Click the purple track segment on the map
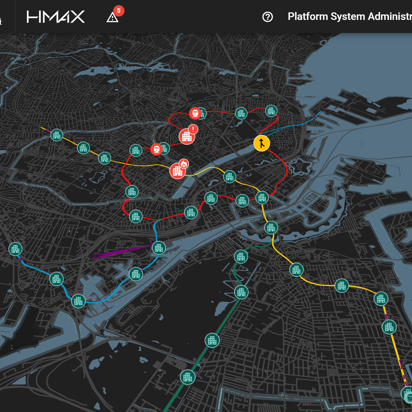This screenshot has width=412, height=412. click(122, 252)
